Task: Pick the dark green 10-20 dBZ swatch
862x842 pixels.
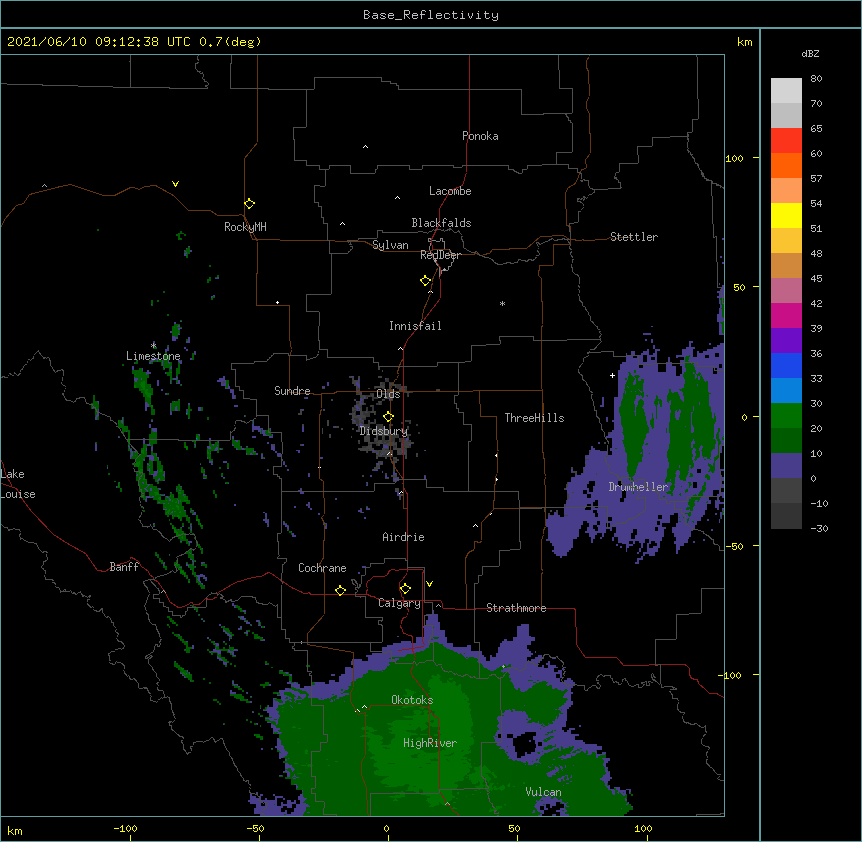Action: coord(786,441)
